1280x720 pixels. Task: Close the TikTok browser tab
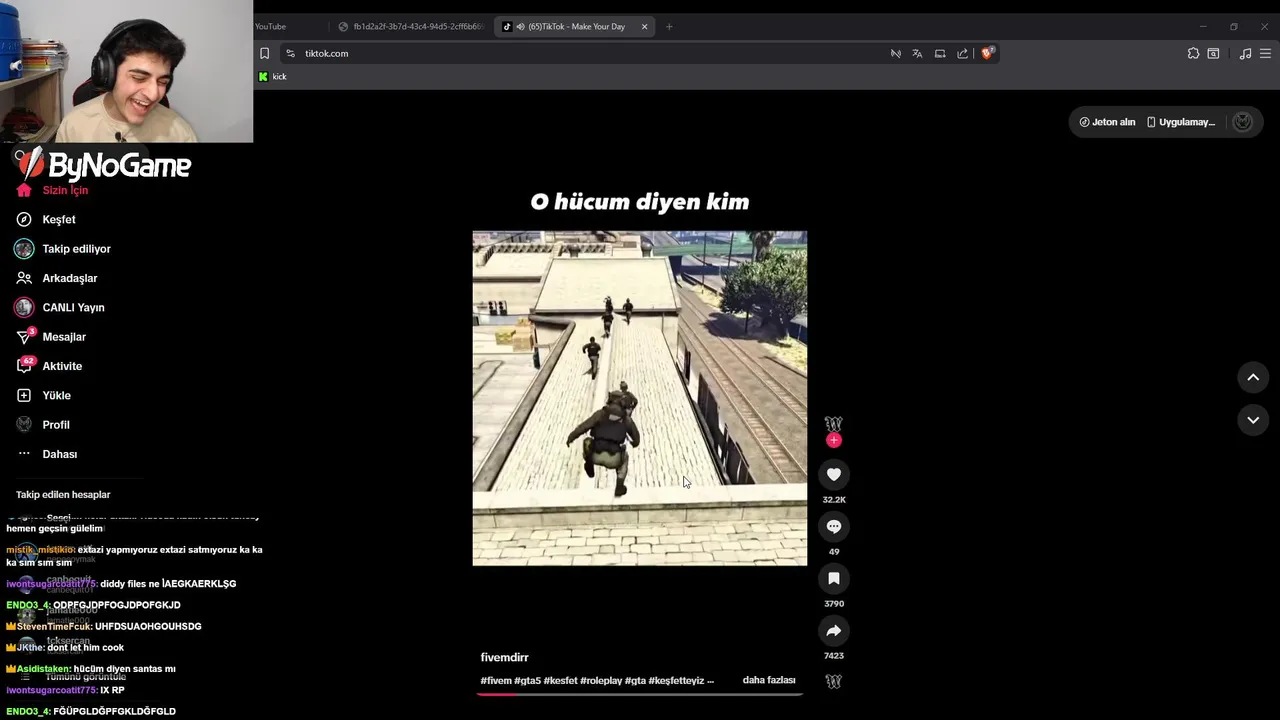(x=644, y=26)
